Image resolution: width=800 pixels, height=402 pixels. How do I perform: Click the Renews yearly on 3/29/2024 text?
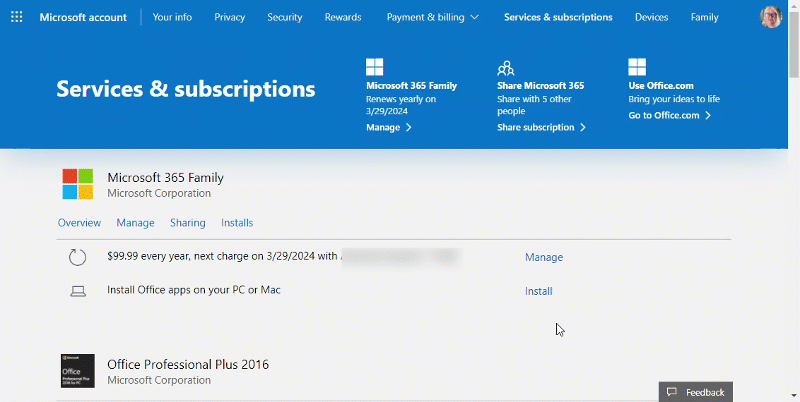coord(401,105)
